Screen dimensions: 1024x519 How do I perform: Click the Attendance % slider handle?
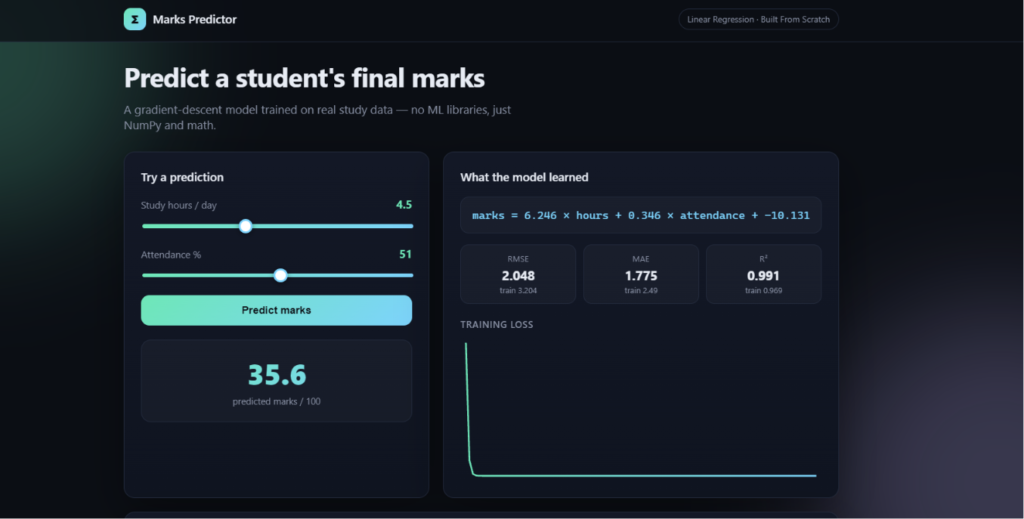tap(280, 275)
